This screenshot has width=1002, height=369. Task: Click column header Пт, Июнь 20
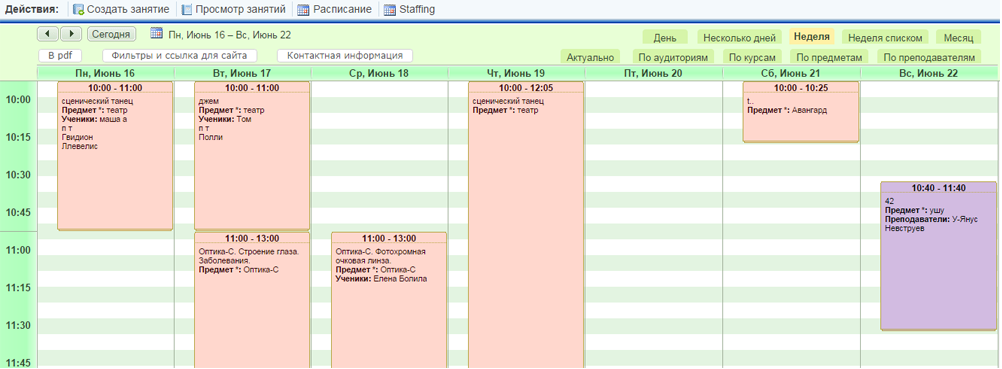tap(653, 73)
